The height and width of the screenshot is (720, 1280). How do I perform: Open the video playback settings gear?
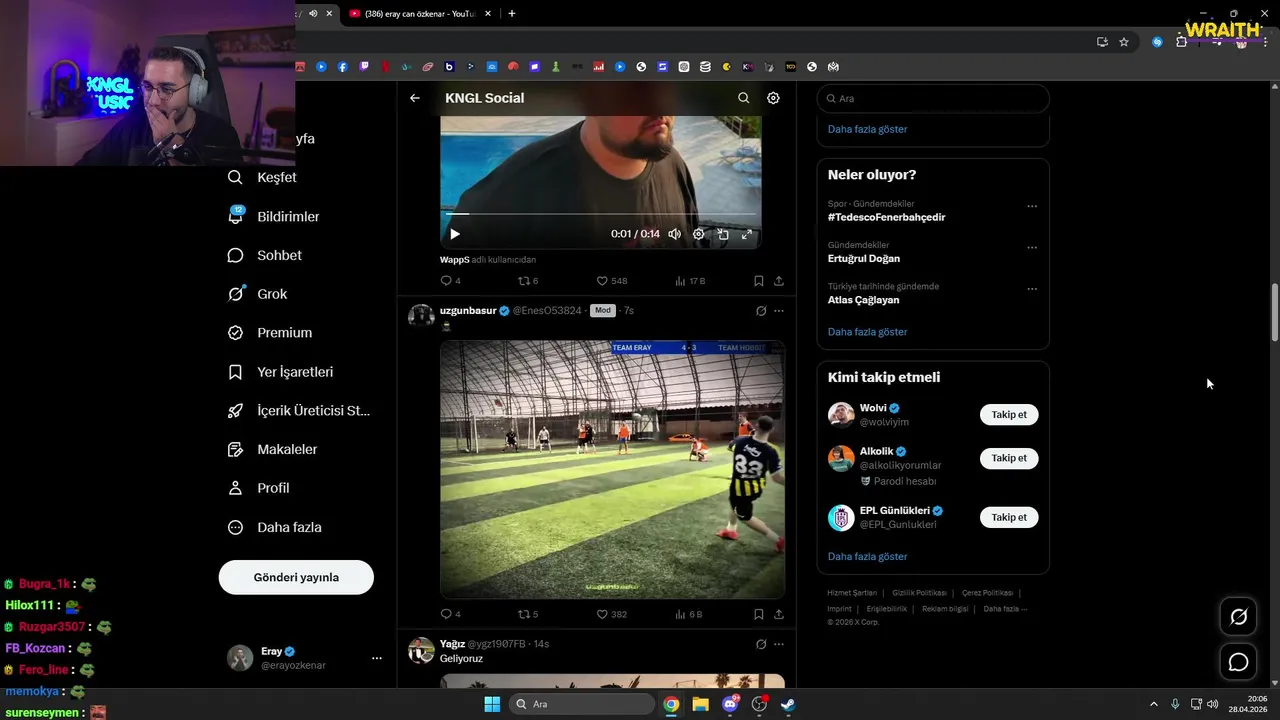pos(699,234)
